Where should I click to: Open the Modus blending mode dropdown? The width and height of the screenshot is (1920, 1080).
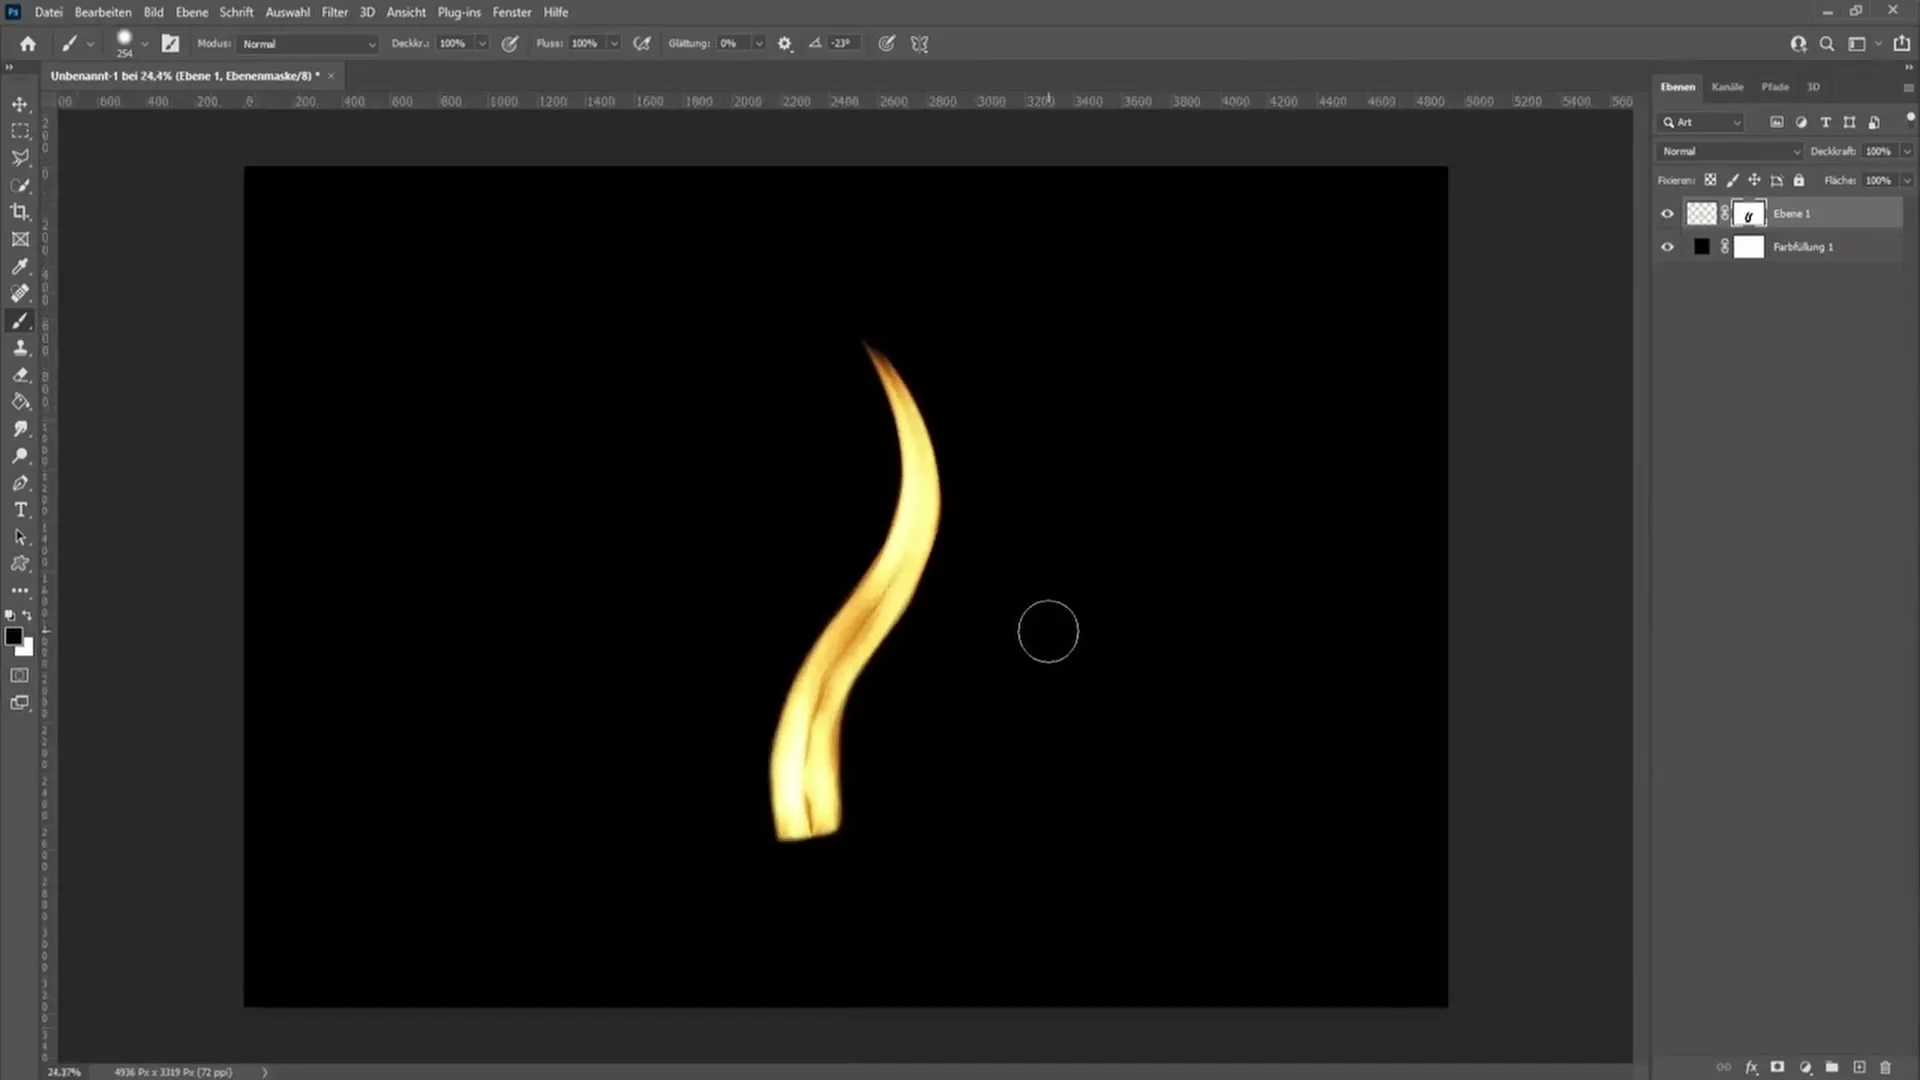(x=305, y=44)
